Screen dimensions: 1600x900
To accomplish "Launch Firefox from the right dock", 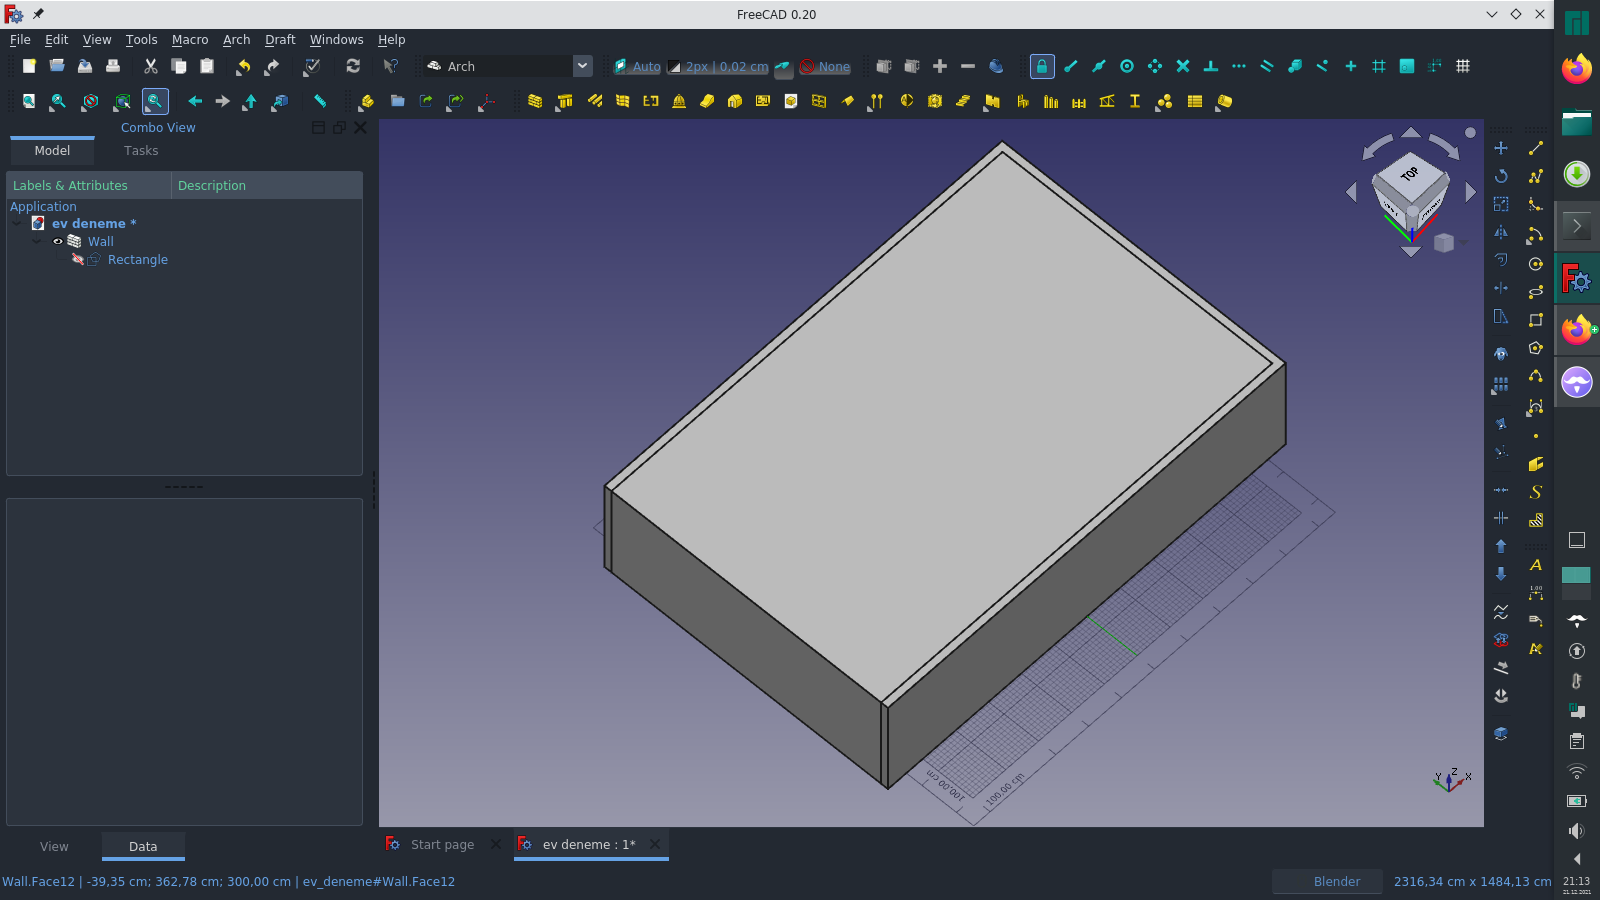I will (1577, 71).
